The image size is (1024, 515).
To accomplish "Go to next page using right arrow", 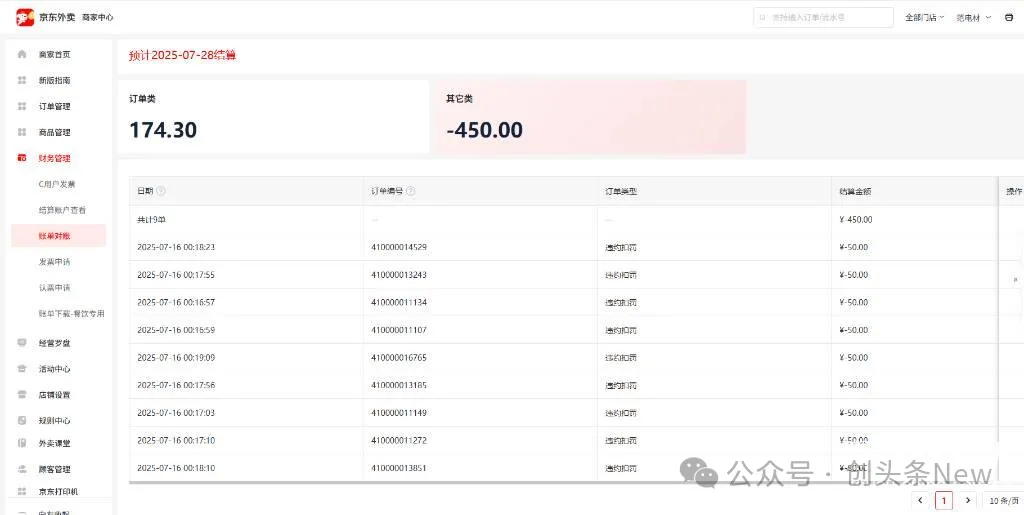I will [x=967, y=500].
